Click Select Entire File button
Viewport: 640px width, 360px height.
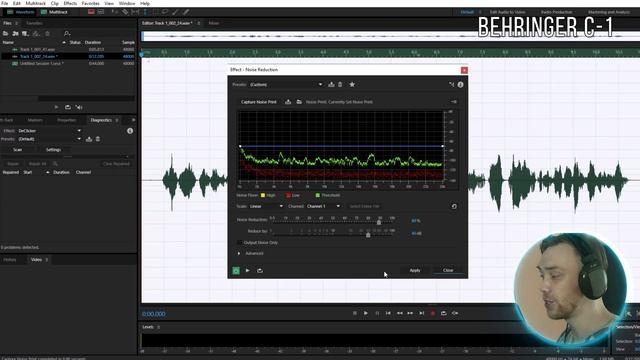tap(364, 206)
